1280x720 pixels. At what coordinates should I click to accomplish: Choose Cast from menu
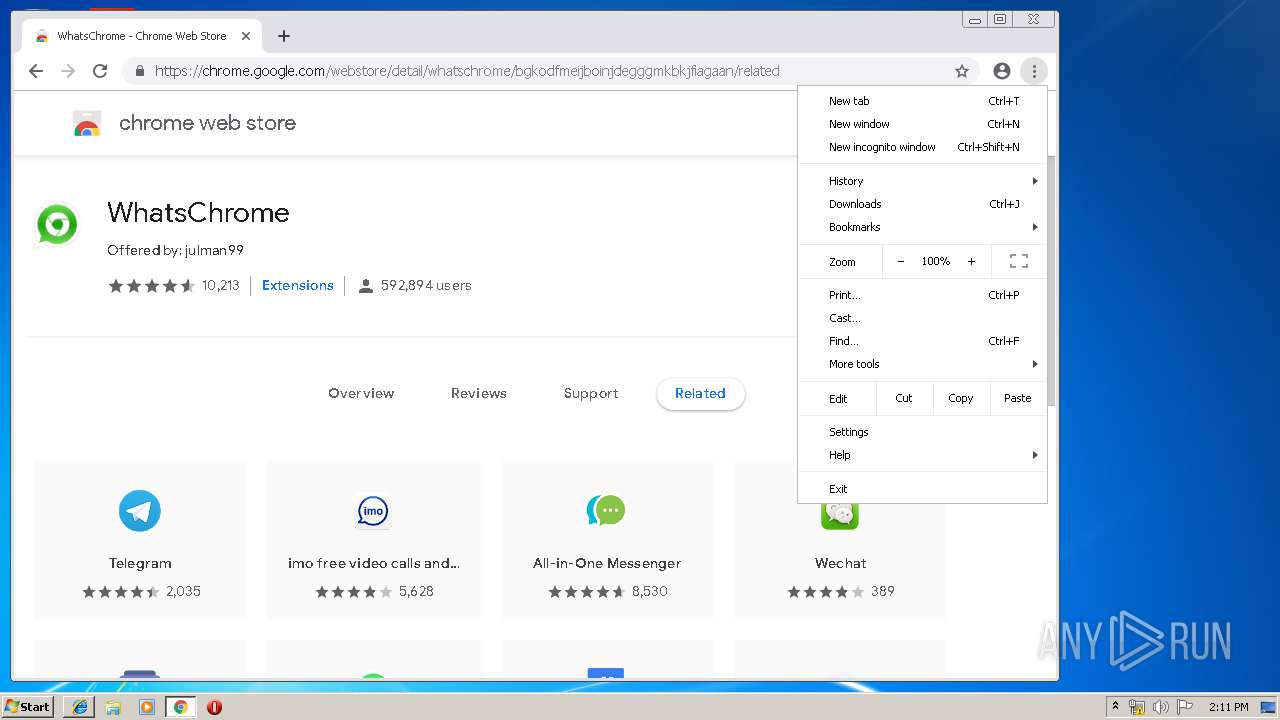click(x=922, y=318)
